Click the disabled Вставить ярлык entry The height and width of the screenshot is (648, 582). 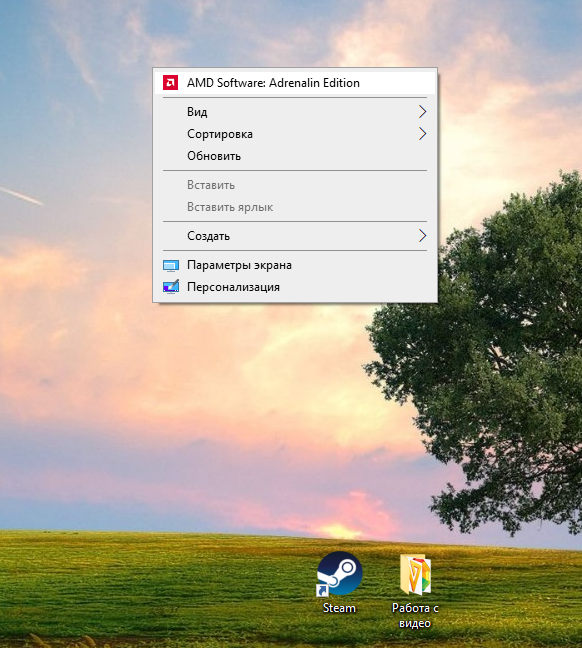tap(295, 207)
